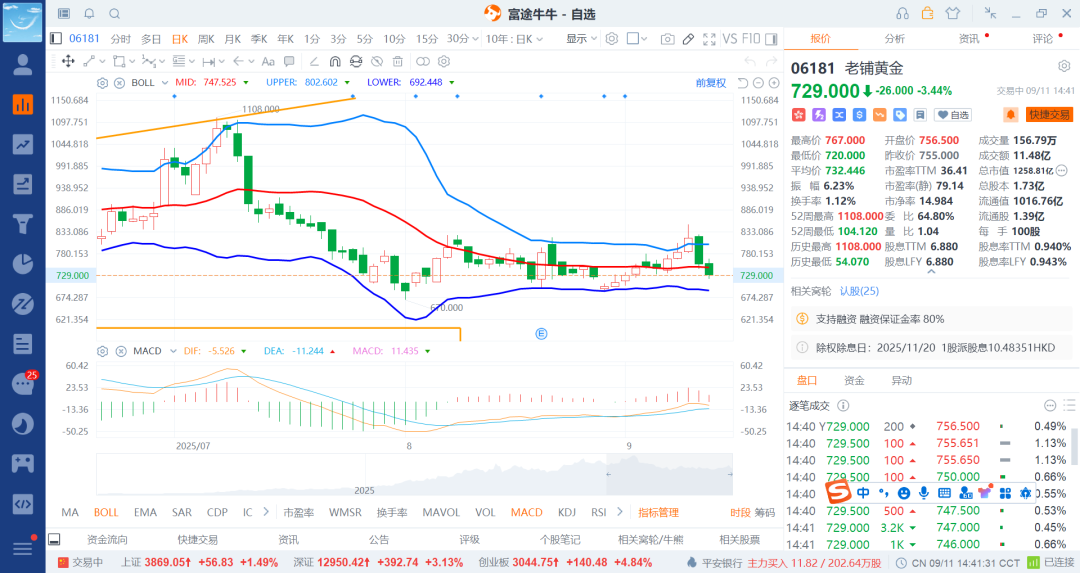Viewport: 1080px width, 573px height.
Task: Toggle the 自选 watchlist heart button
Action: [953, 115]
